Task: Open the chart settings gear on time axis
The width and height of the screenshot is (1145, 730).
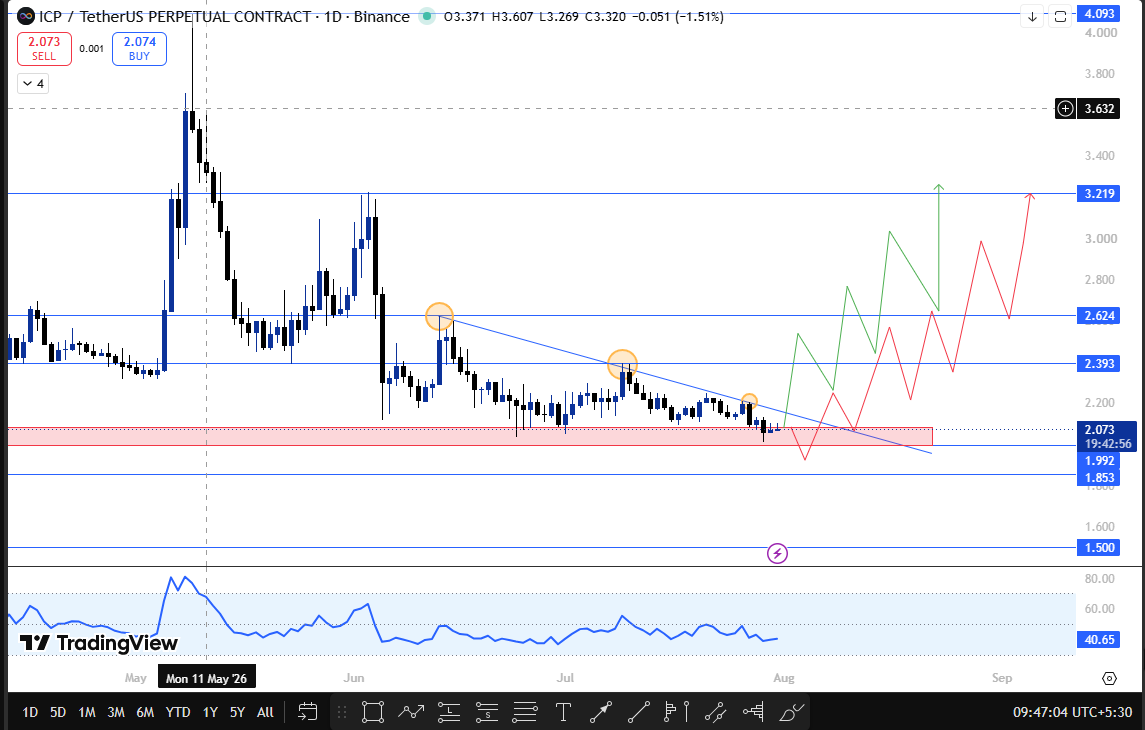Action: click(1109, 679)
